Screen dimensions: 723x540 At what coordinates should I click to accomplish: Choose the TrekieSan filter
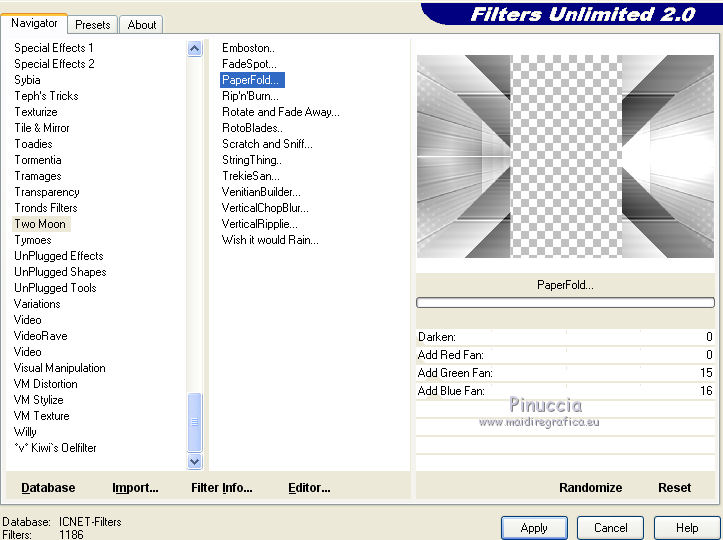coord(250,176)
